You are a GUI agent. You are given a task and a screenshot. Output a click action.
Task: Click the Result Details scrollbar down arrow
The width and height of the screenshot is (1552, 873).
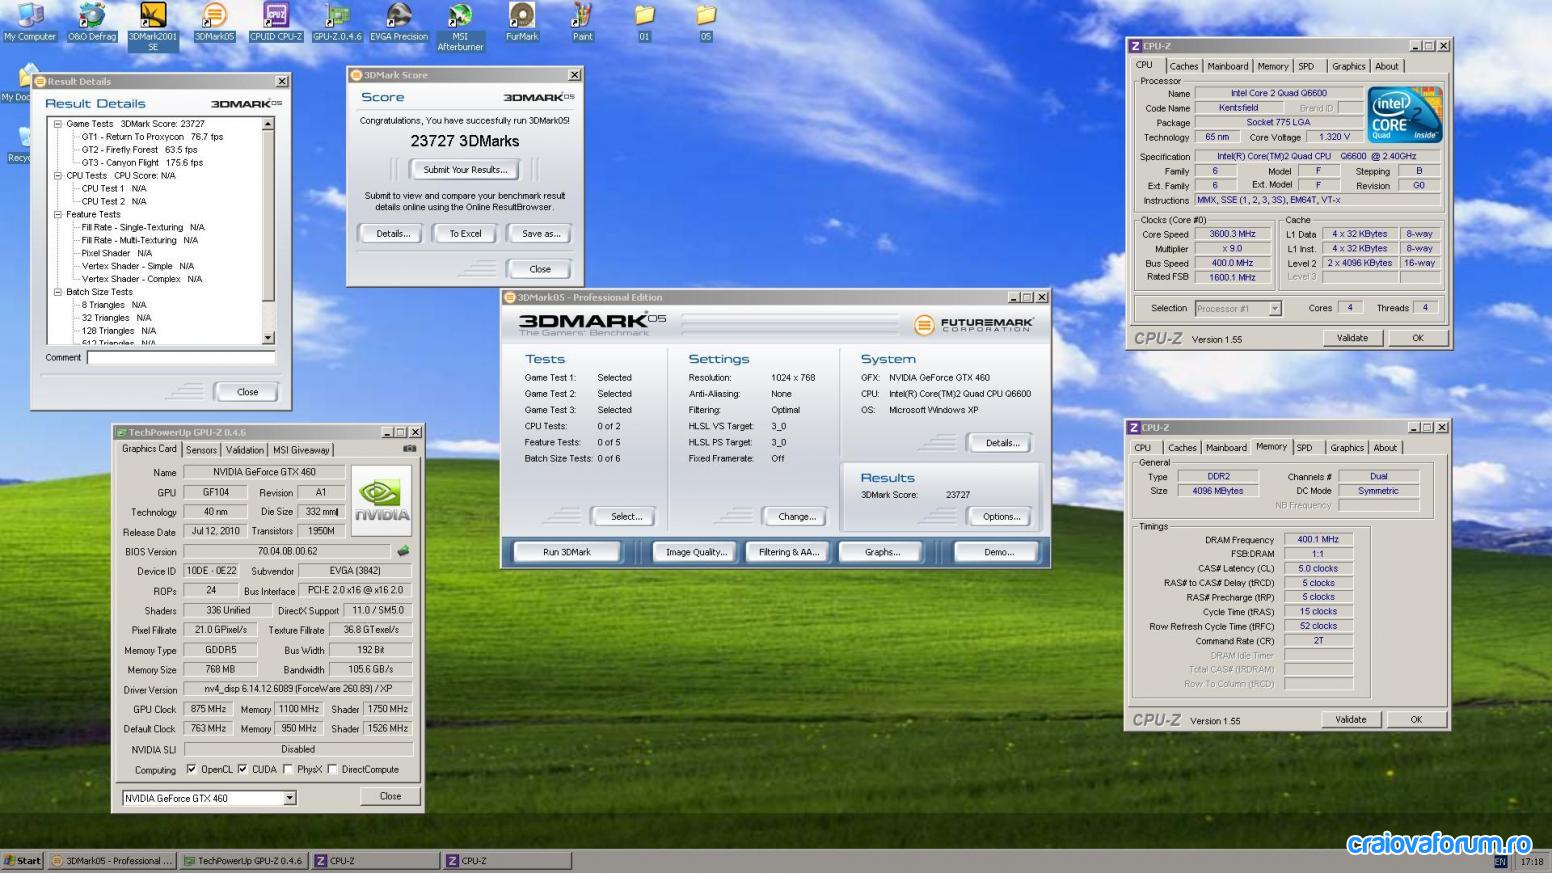click(268, 338)
